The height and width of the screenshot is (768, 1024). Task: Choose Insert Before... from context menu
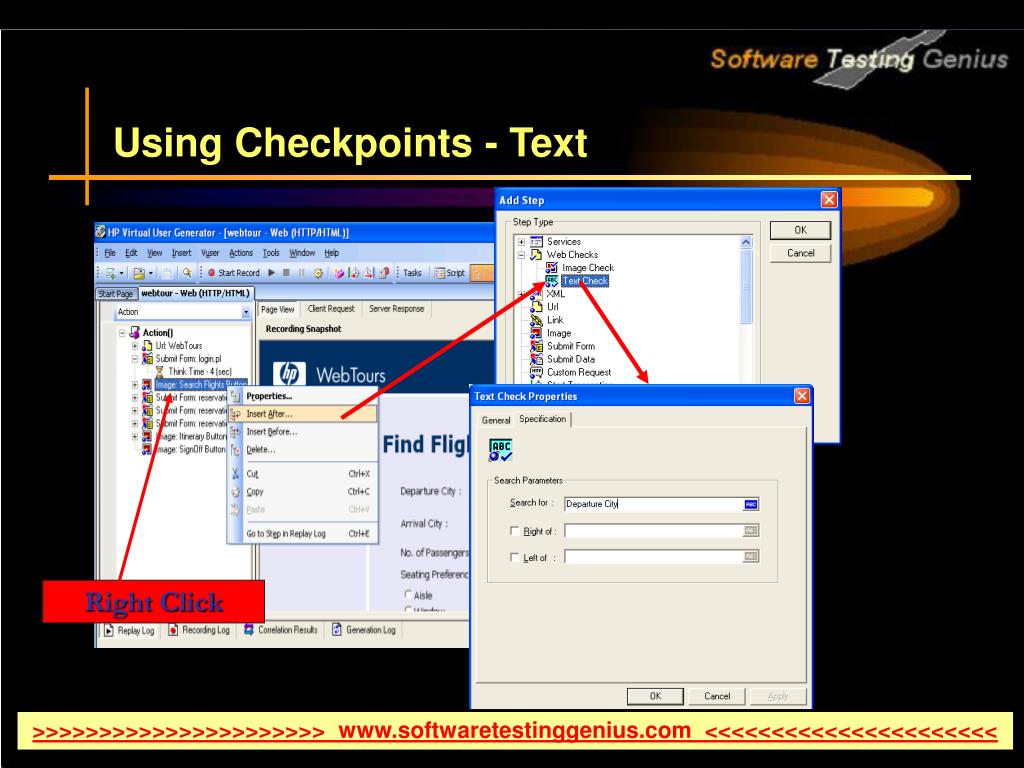click(302, 432)
